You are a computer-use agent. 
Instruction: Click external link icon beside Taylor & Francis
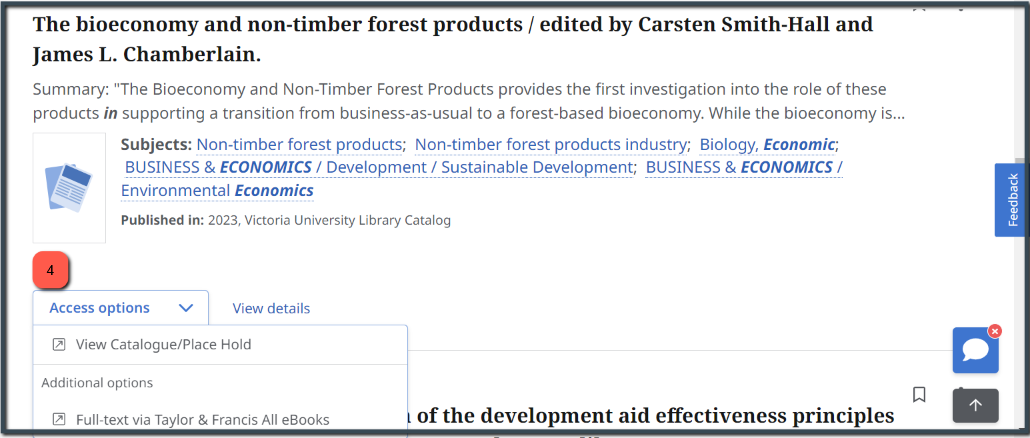click(59, 419)
